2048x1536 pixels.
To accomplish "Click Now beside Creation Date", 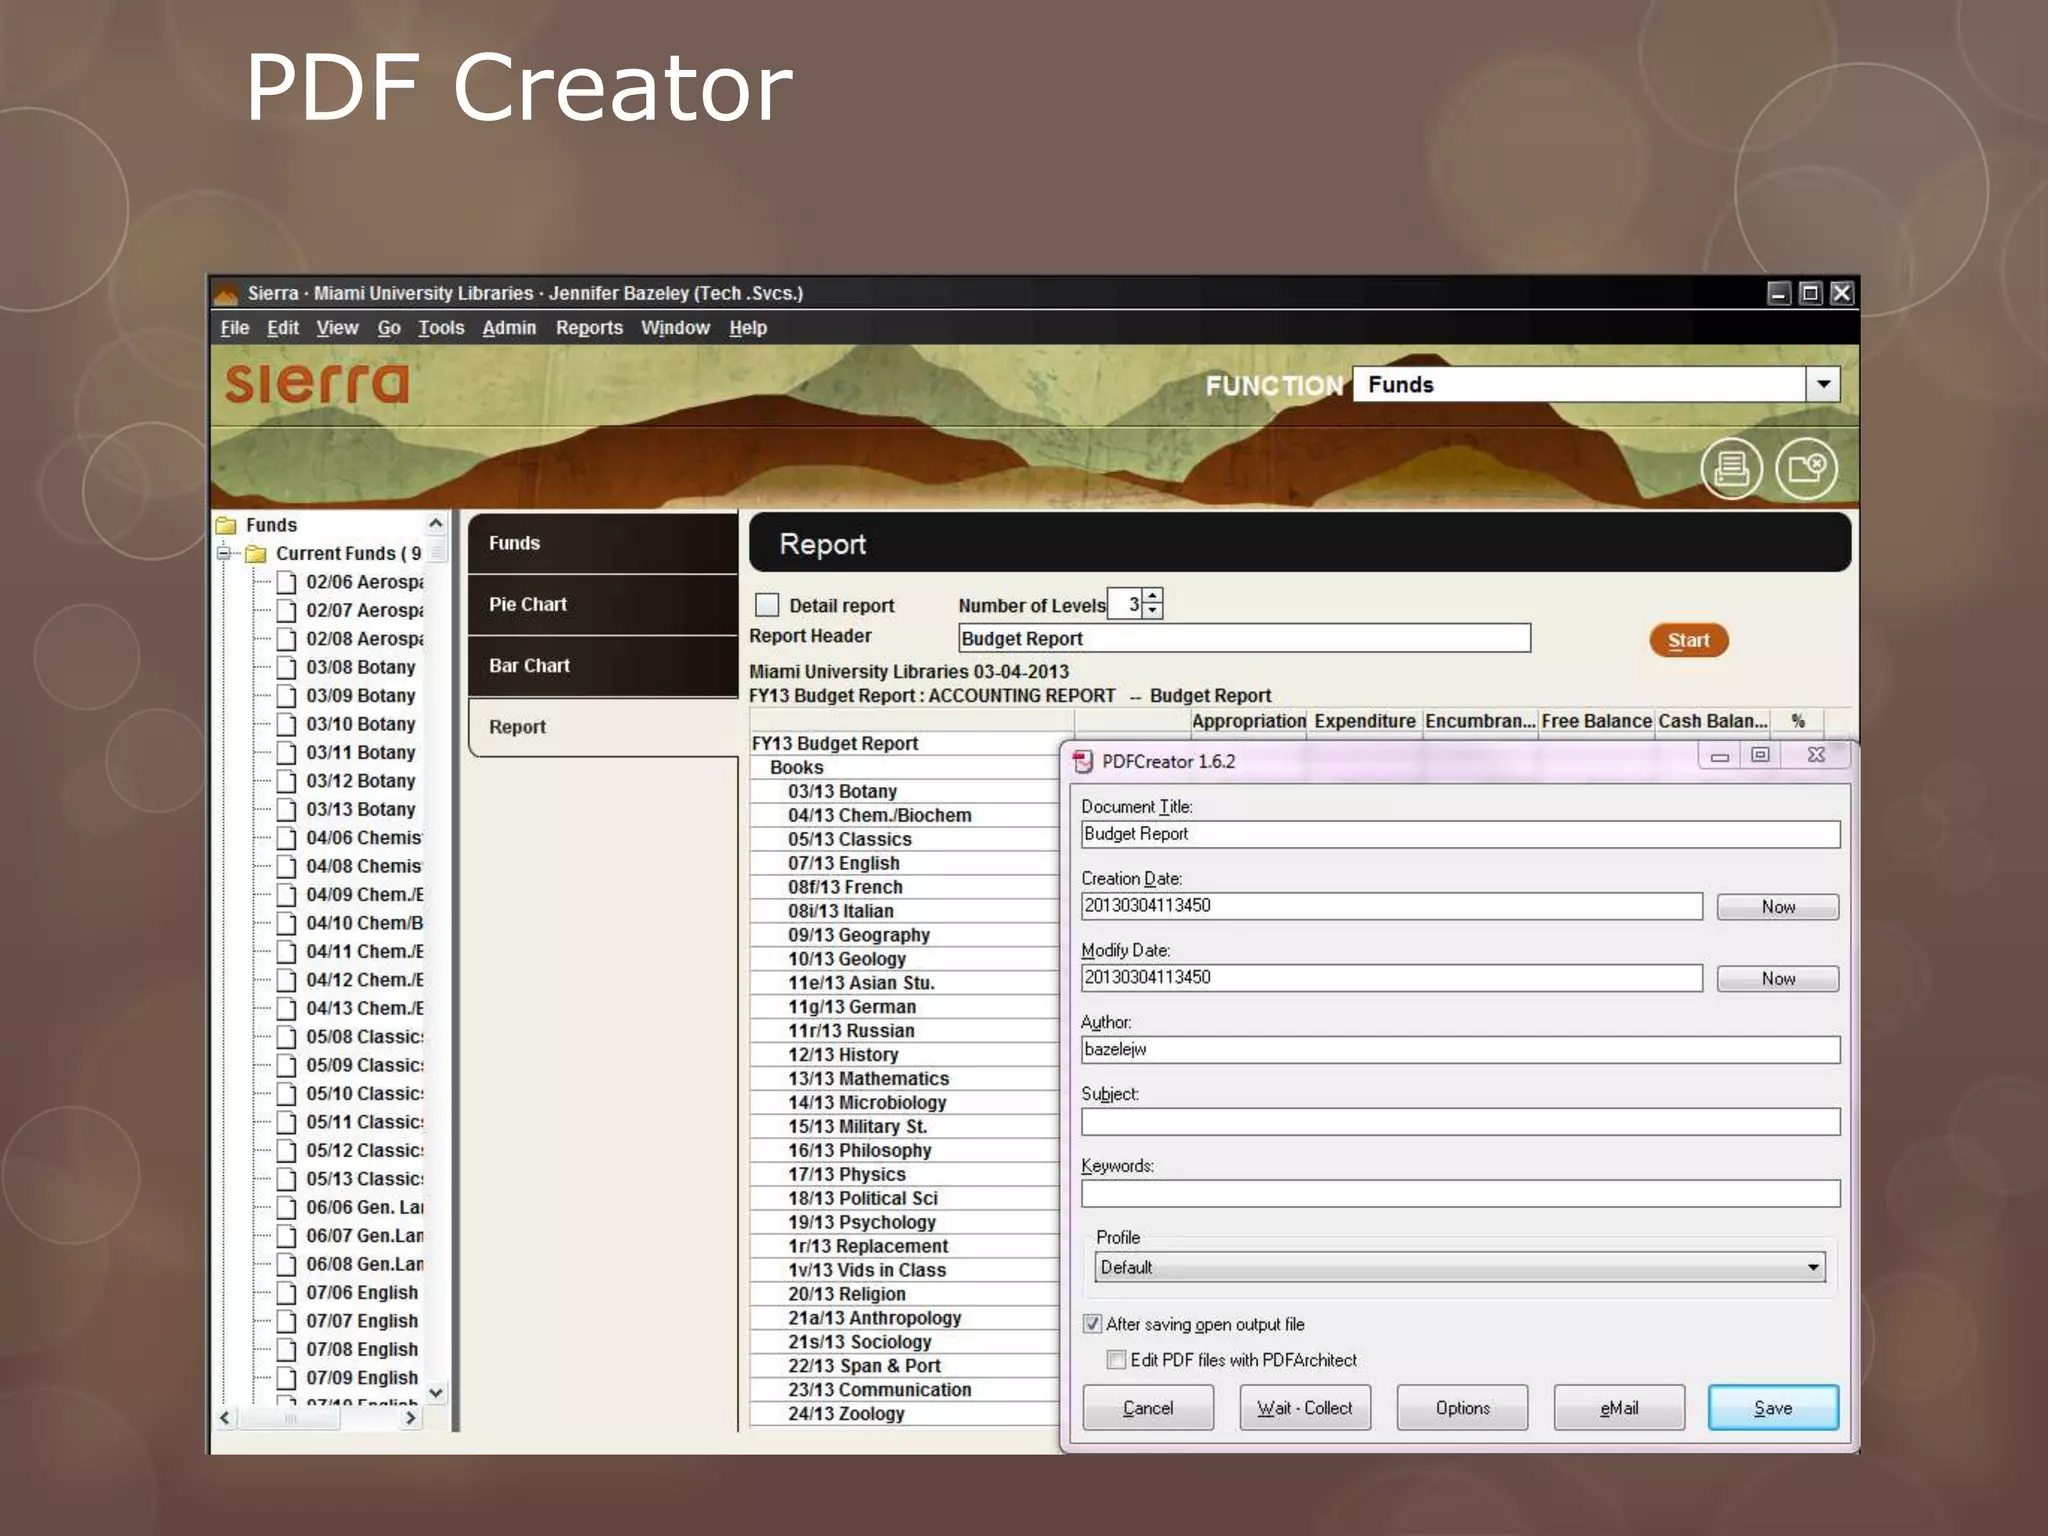I will pos(1778,907).
